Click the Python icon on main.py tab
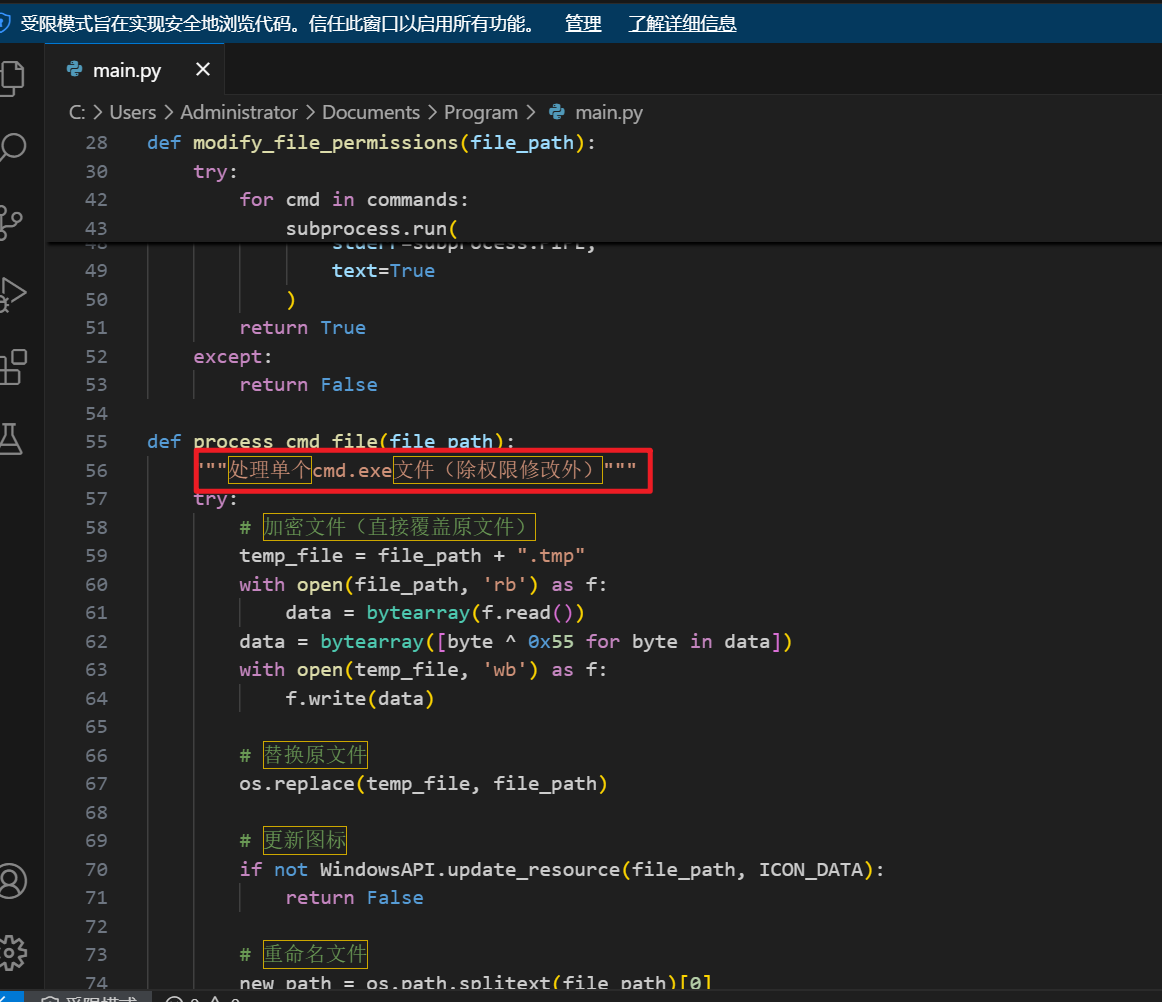 tap(74, 70)
